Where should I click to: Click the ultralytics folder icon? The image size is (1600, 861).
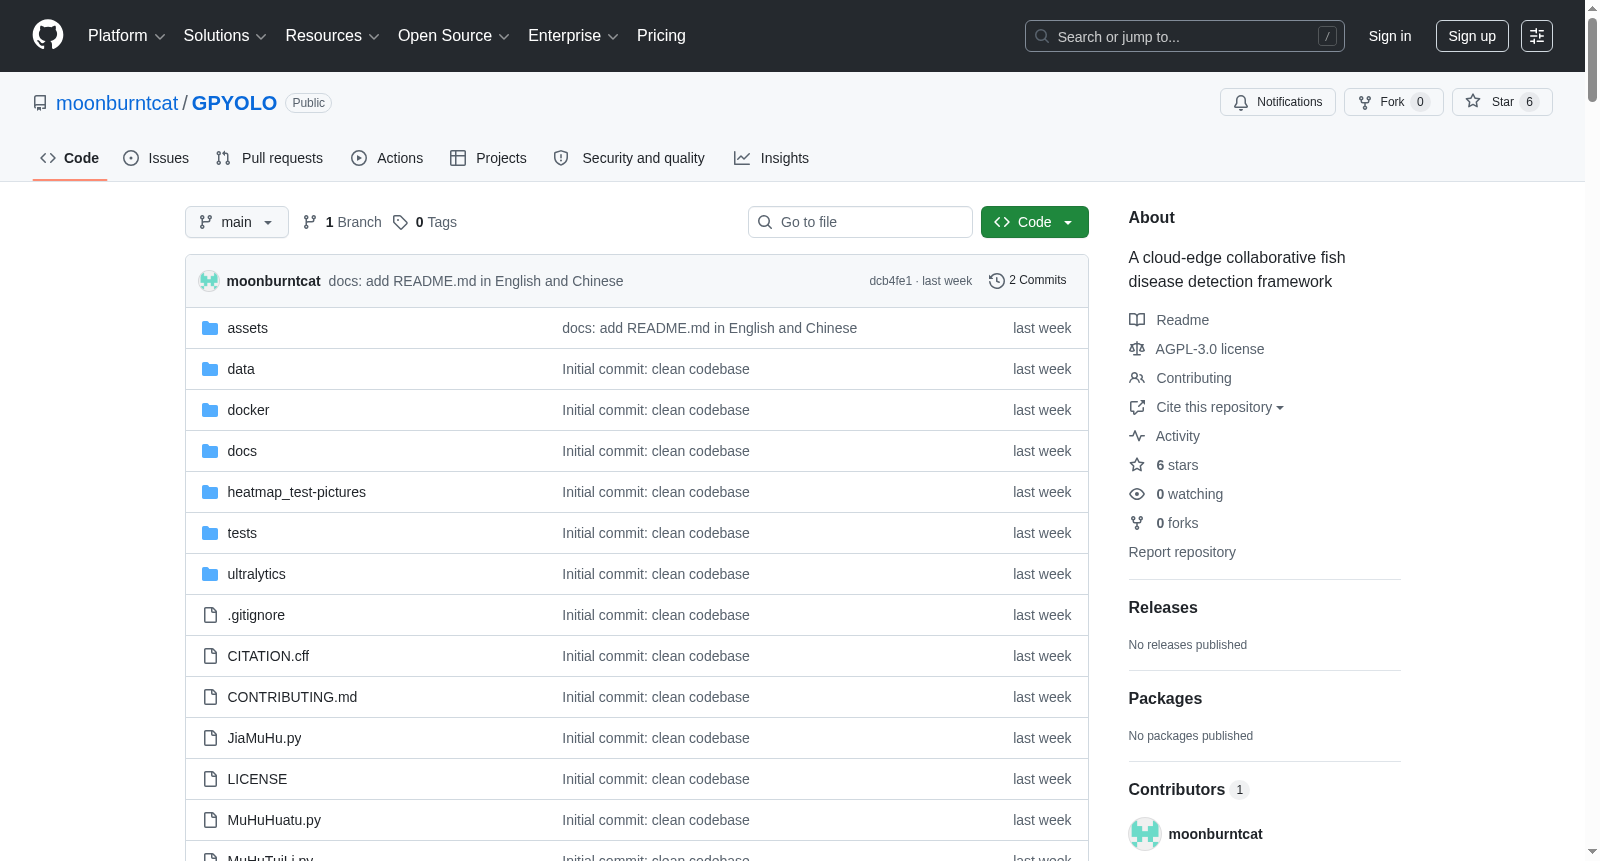click(x=210, y=574)
